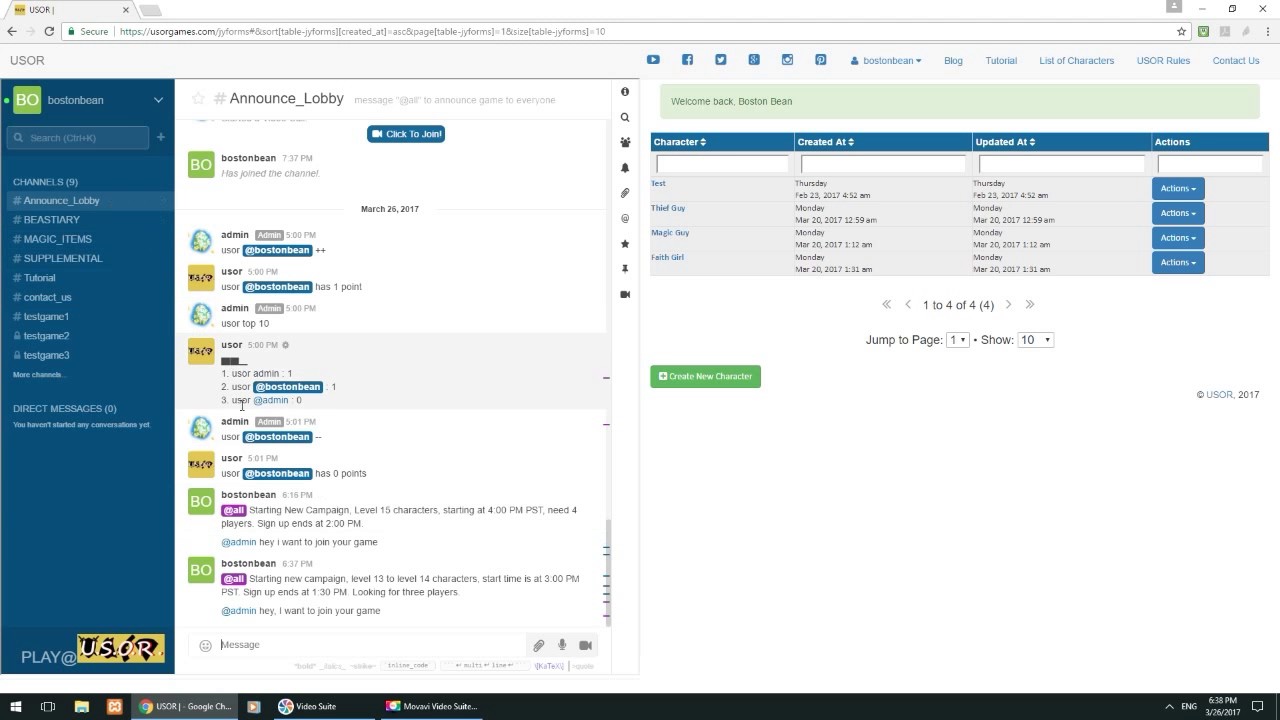Reload the browser page
Image resolution: width=1280 pixels, height=720 pixels.
[49, 32]
